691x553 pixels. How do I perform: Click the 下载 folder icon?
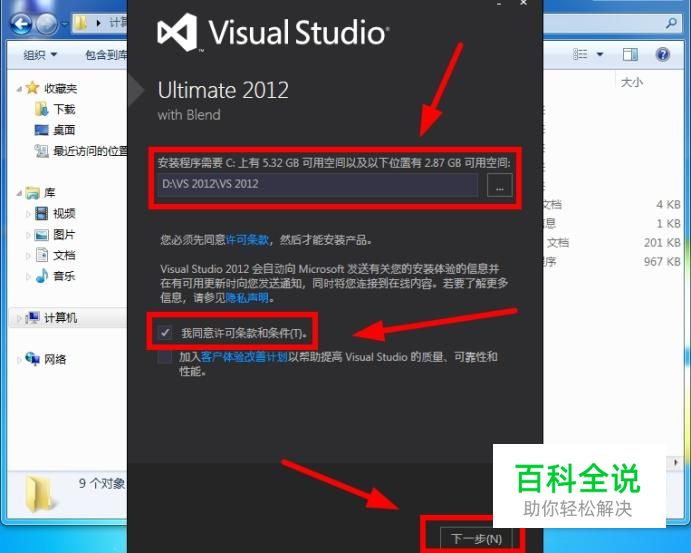click(41, 109)
